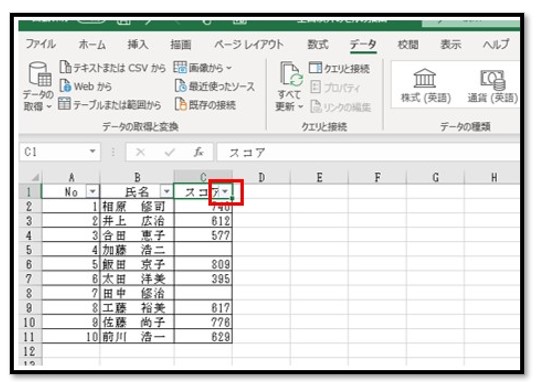Viewport: 538px width, 382px height.
Task: Select row 5 header
Action: pyautogui.click(x=30, y=250)
